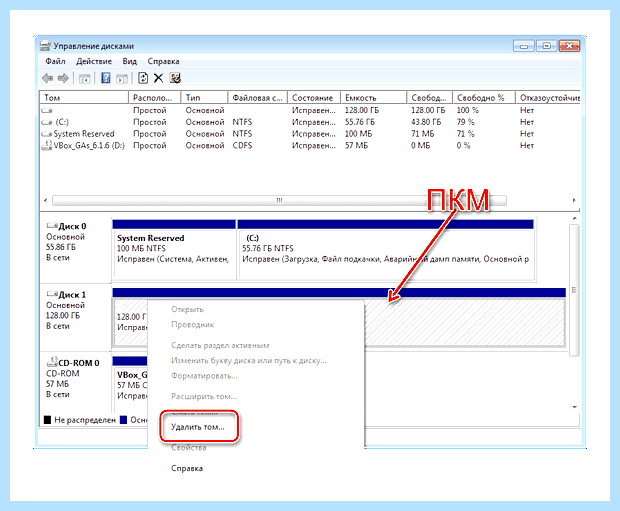
Task: Select the VBox_GAs_6.1.6 (D:) disc icon
Action: click(x=47, y=146)
